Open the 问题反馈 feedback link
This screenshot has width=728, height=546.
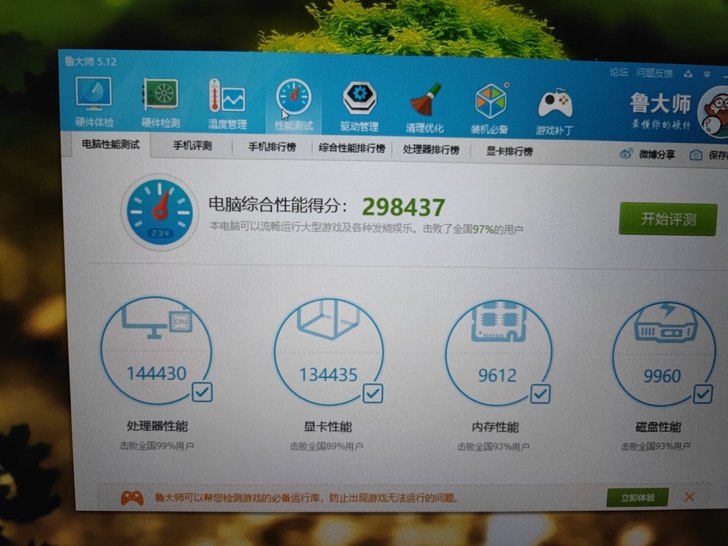tap(655, 73)
